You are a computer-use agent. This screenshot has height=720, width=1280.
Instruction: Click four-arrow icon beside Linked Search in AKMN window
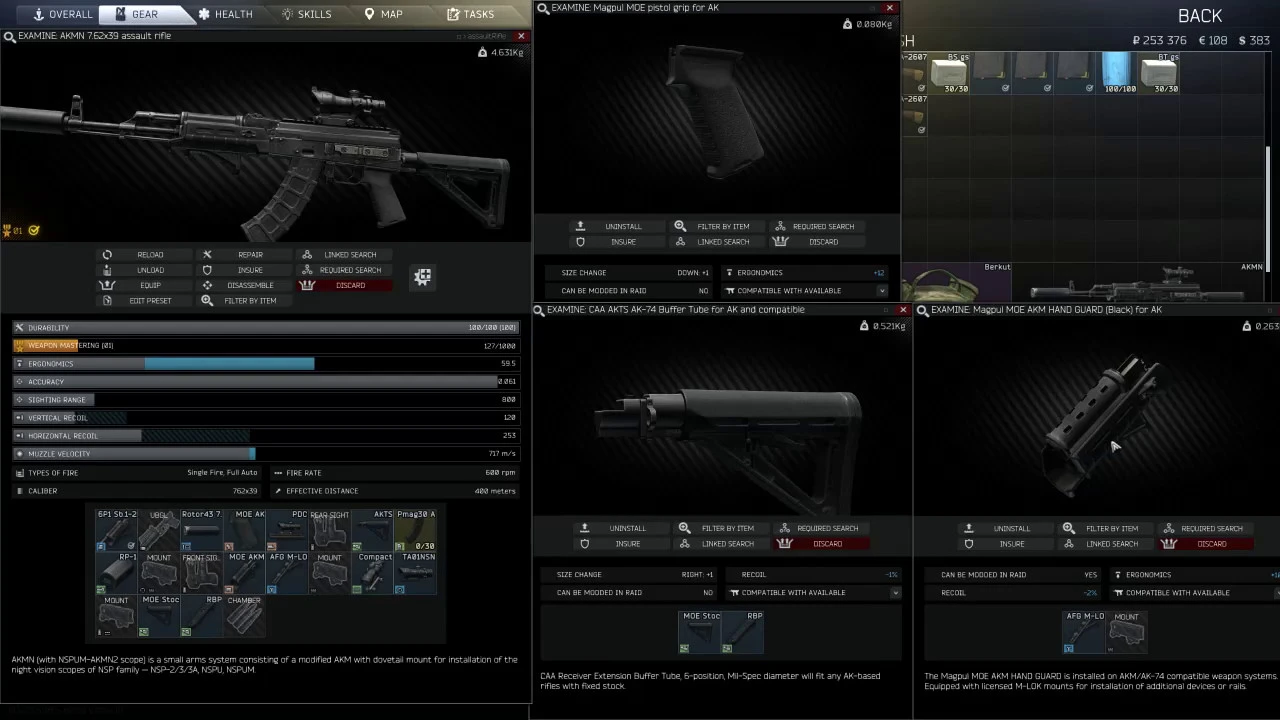click(x=423, y=277)
